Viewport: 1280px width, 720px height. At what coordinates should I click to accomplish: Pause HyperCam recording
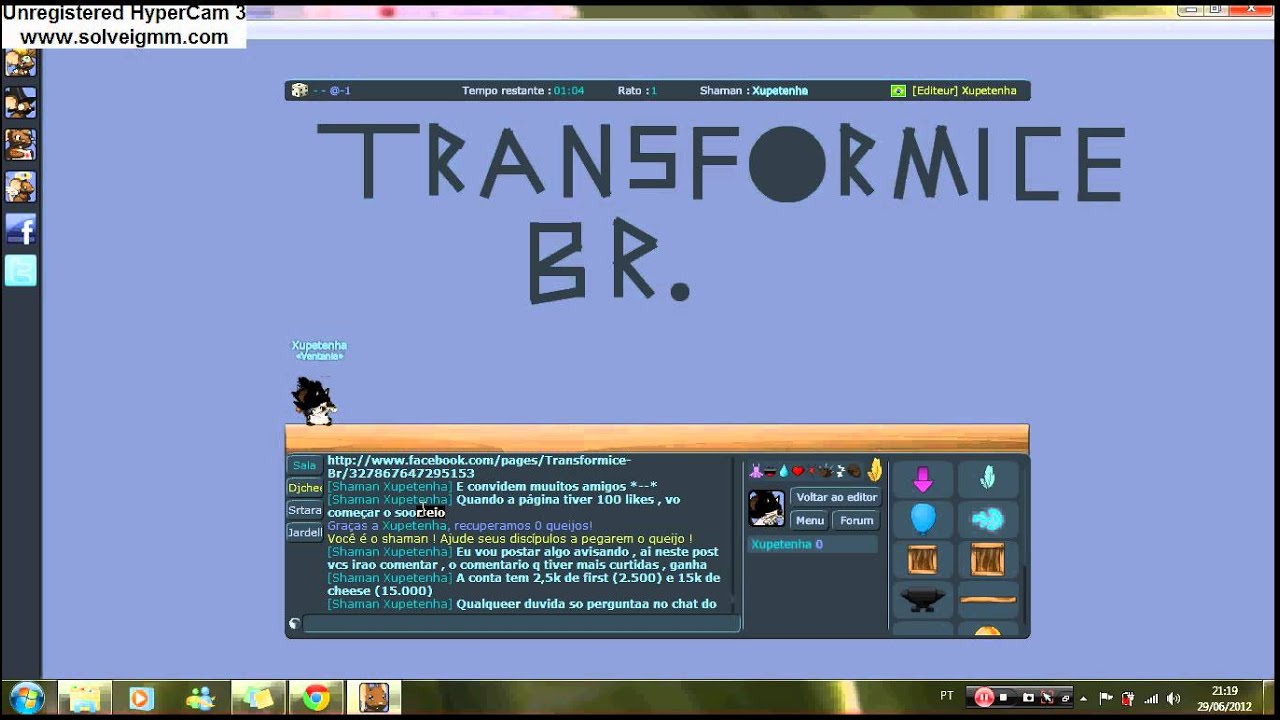984,697
